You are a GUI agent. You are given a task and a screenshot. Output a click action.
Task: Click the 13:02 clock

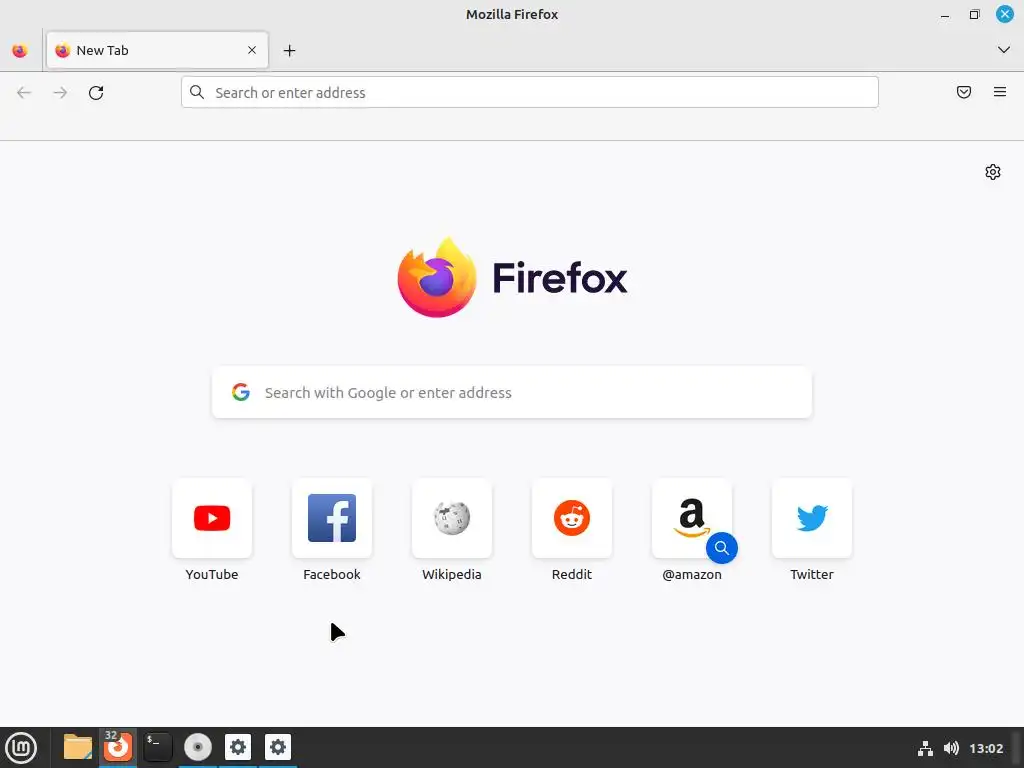[x=986, y=748]
